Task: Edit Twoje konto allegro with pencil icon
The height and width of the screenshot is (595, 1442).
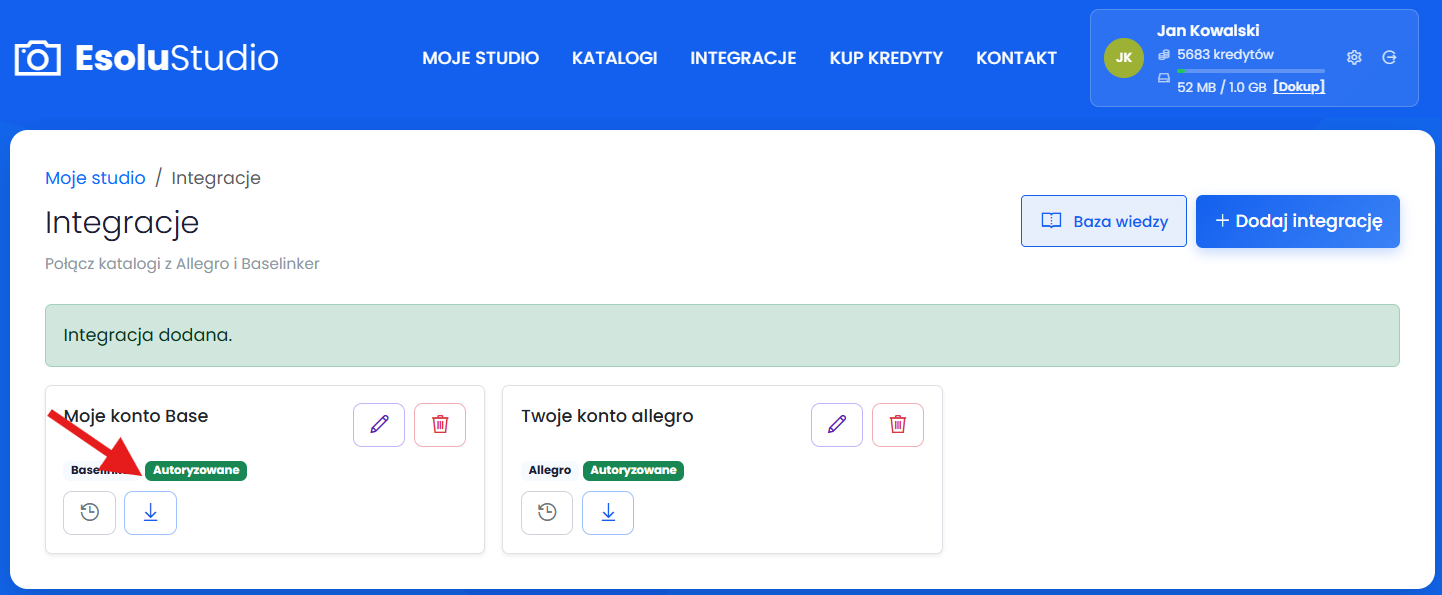Action: (837, 425)
